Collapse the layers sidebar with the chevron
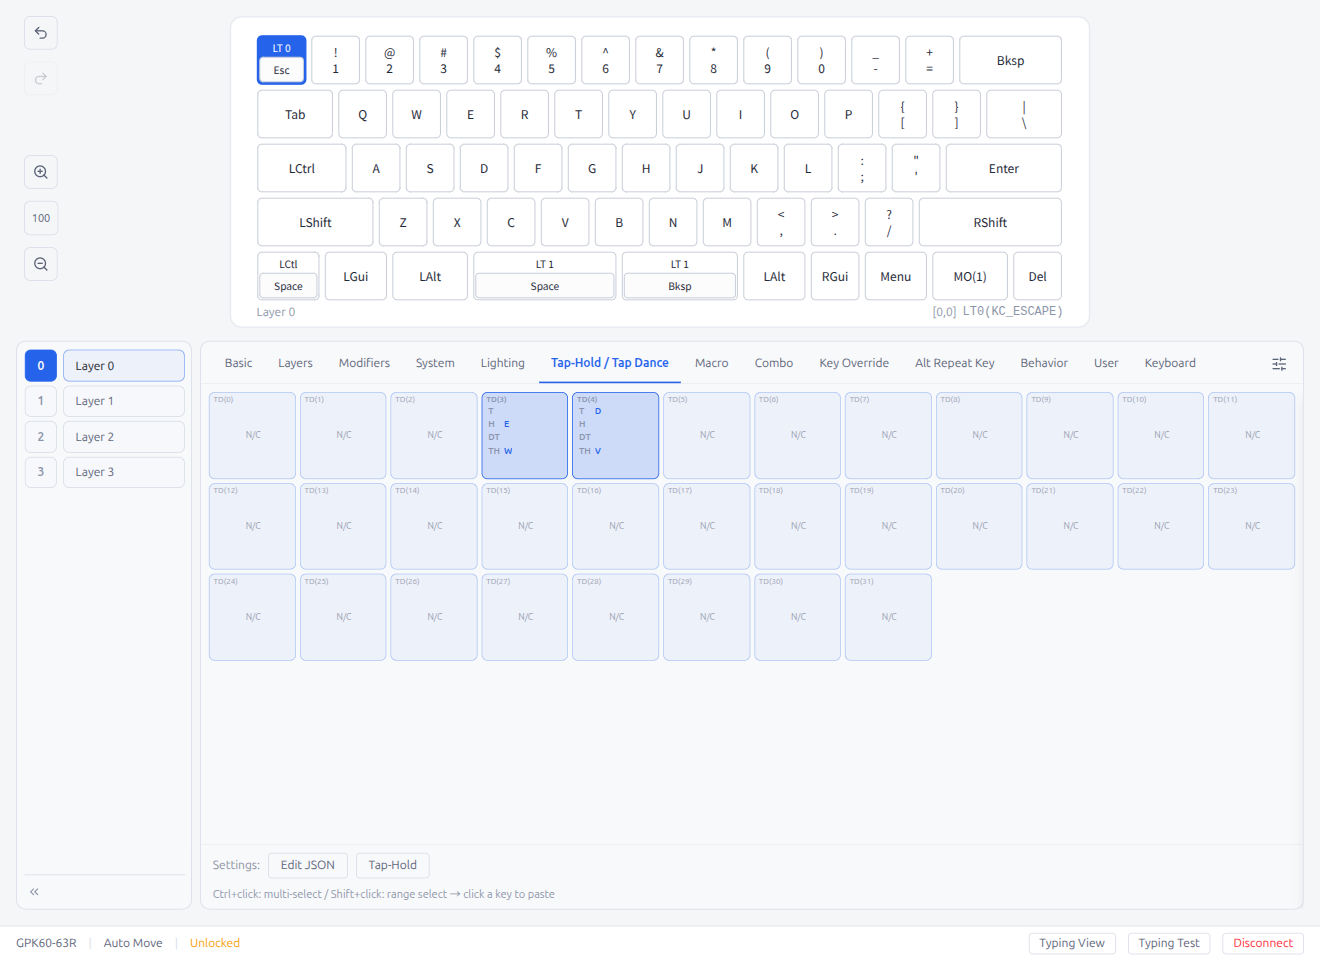Viewport: 1320px width, 960px height. [33, 890]
